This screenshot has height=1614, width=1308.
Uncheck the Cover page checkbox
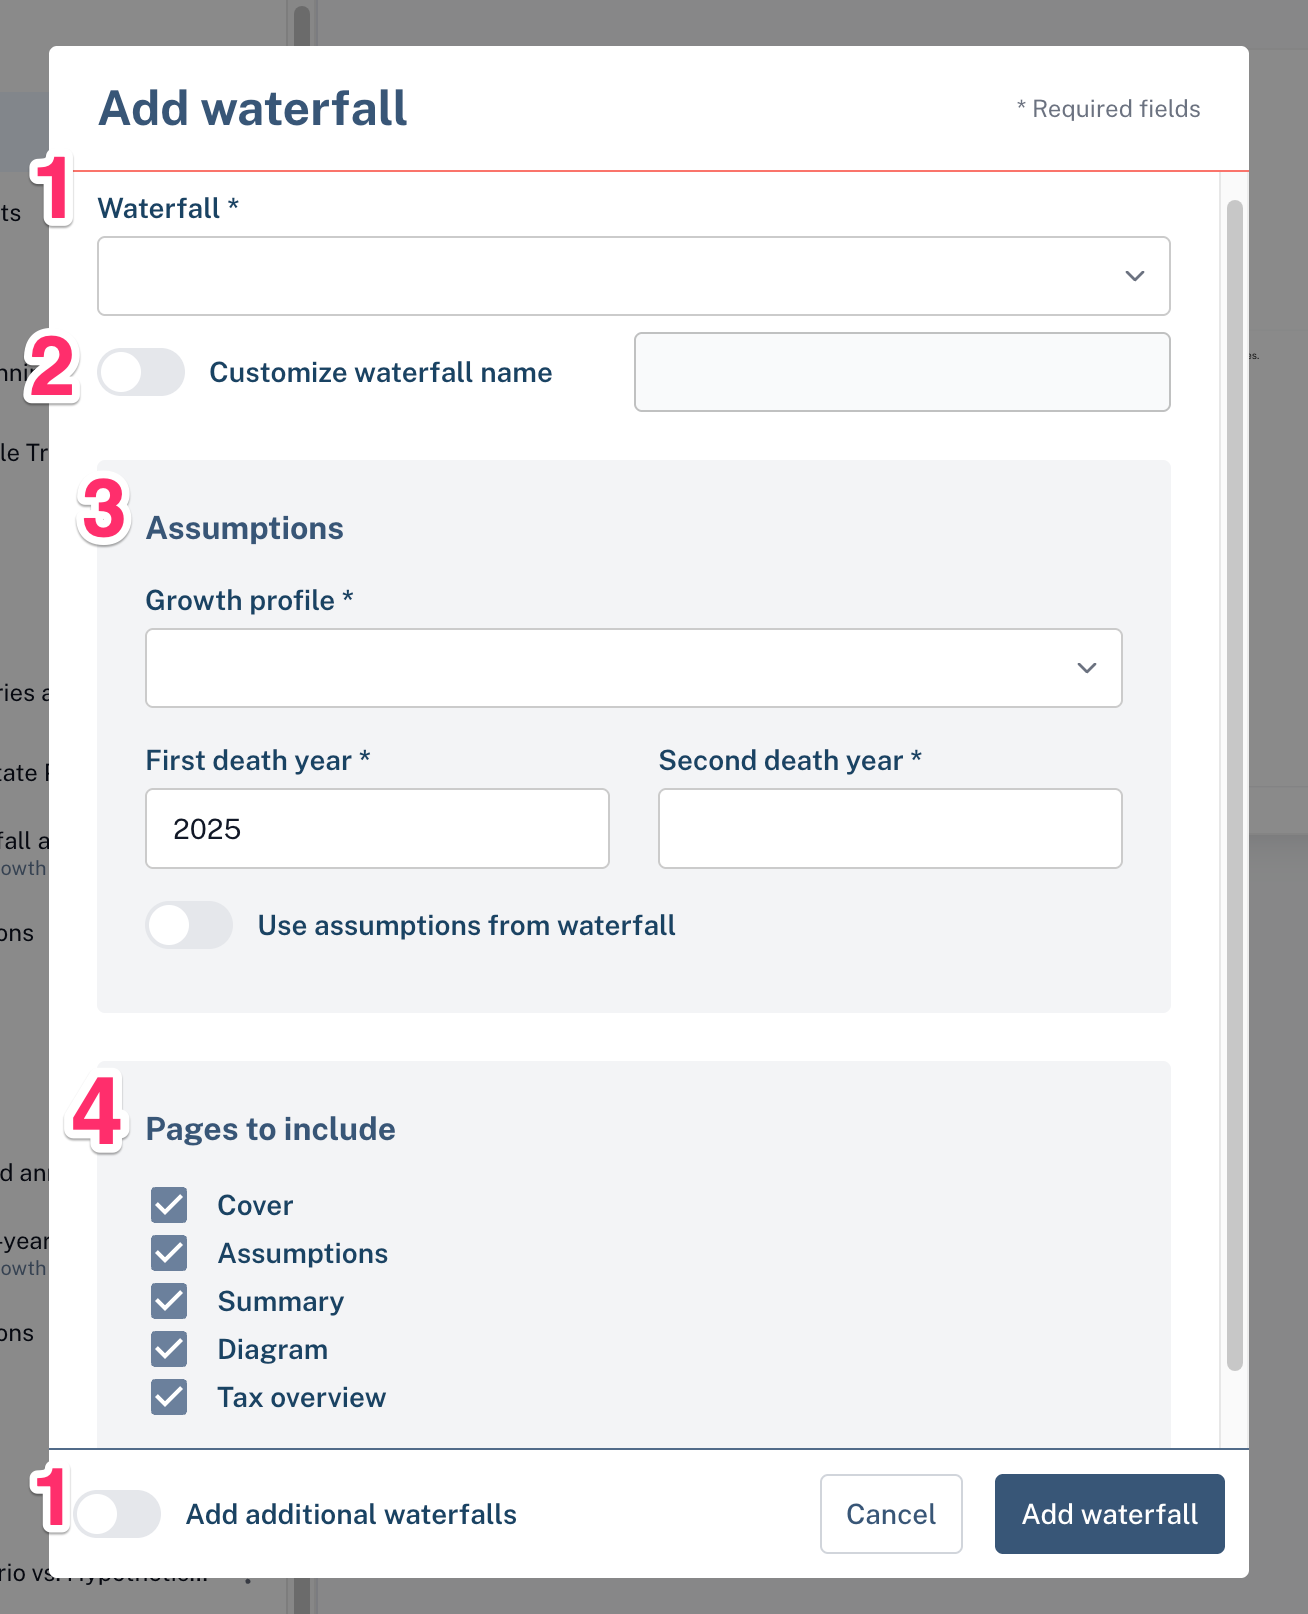point(169,1205)
